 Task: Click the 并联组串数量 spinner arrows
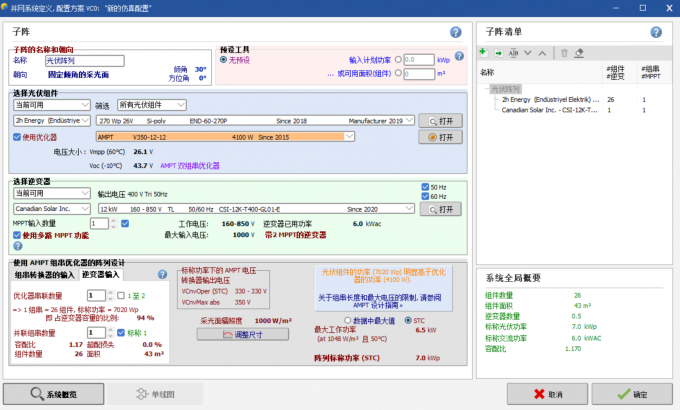[x=111, y=333]
